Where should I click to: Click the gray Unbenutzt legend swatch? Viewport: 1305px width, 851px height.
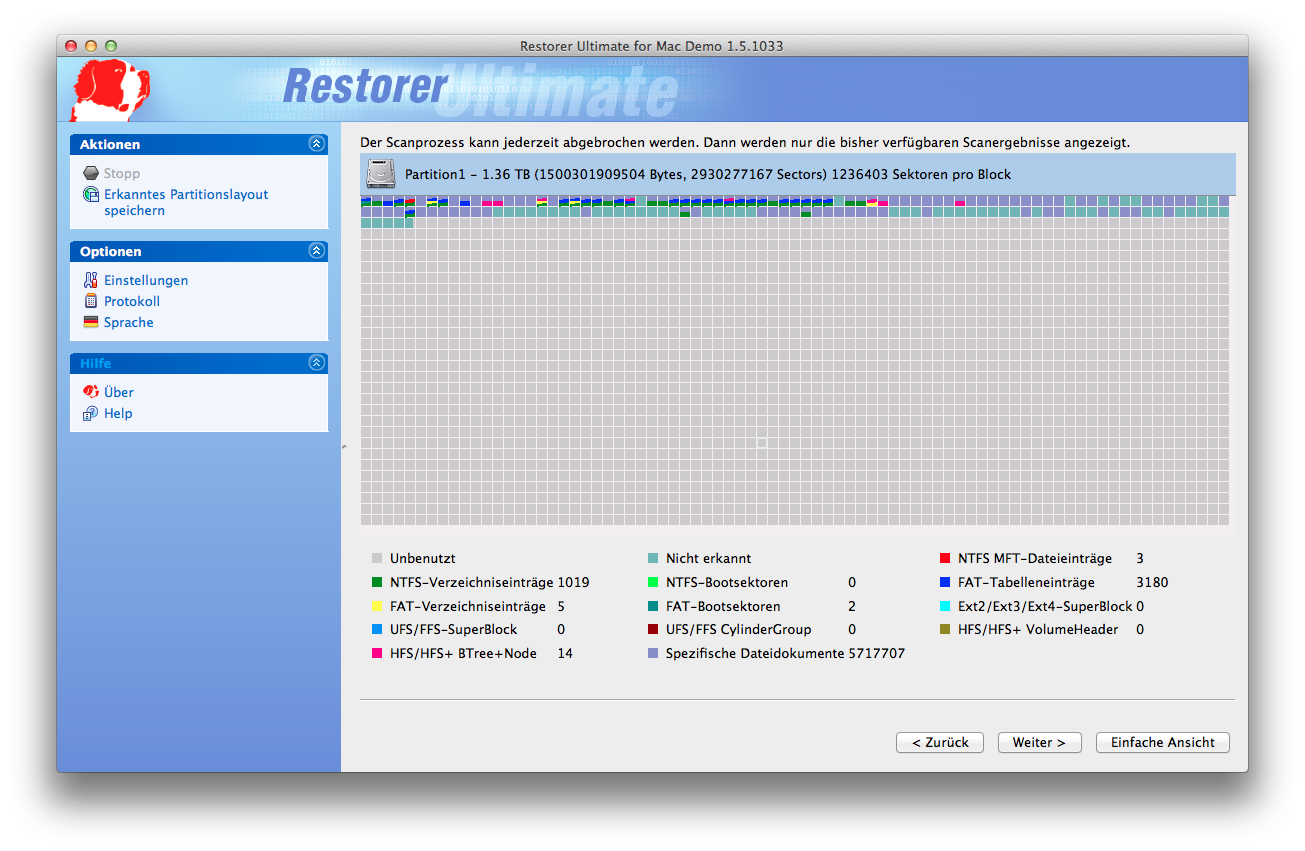377,558
